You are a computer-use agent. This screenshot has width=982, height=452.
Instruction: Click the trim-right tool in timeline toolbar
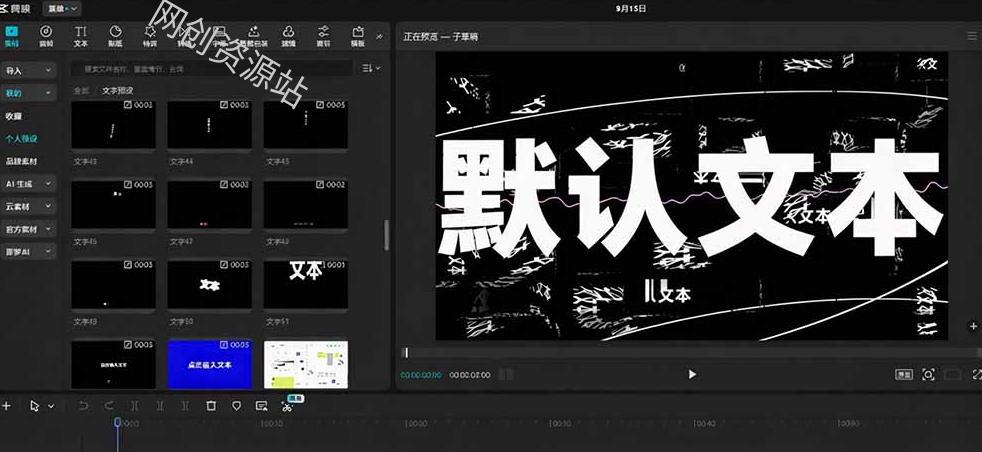pyautogui.click(x=185, y=406)
